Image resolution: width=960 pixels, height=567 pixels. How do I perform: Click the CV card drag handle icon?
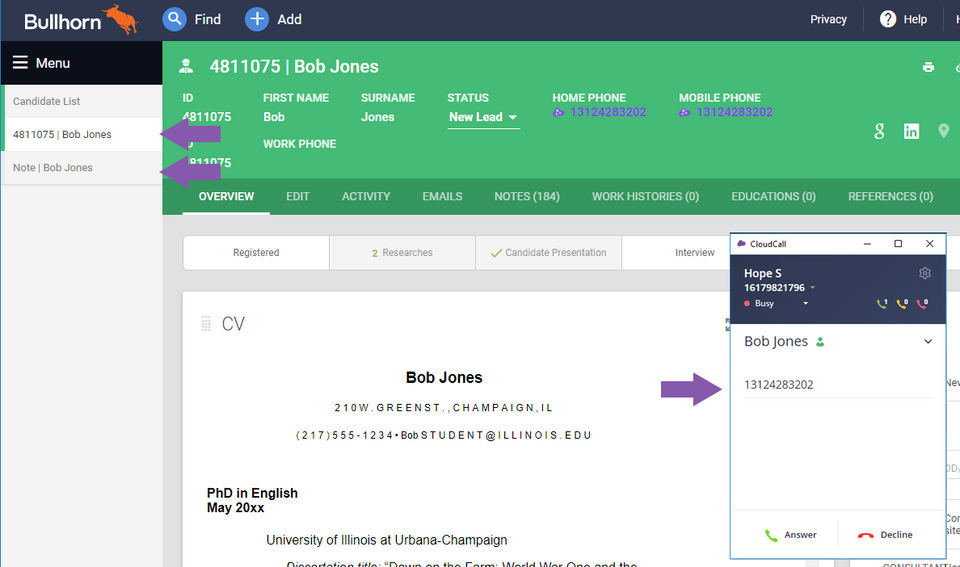[206, 323]
